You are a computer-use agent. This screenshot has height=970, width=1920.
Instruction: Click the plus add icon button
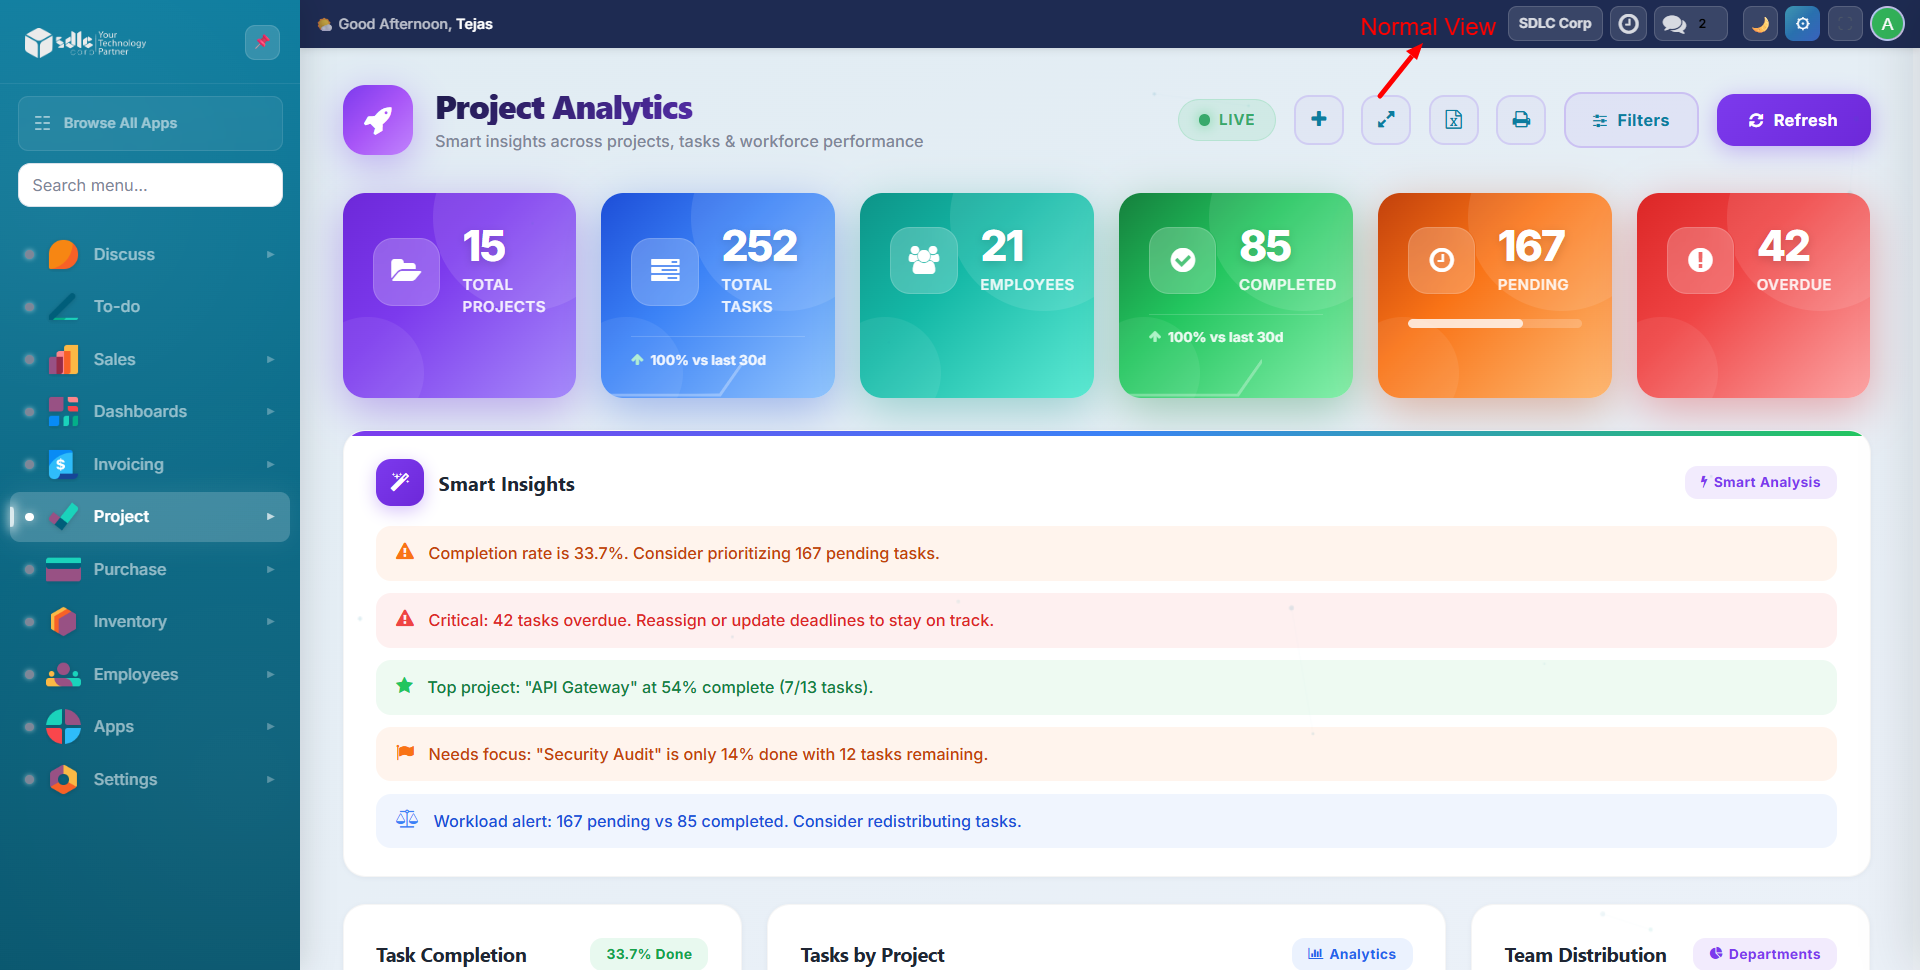pos(1319,120)
